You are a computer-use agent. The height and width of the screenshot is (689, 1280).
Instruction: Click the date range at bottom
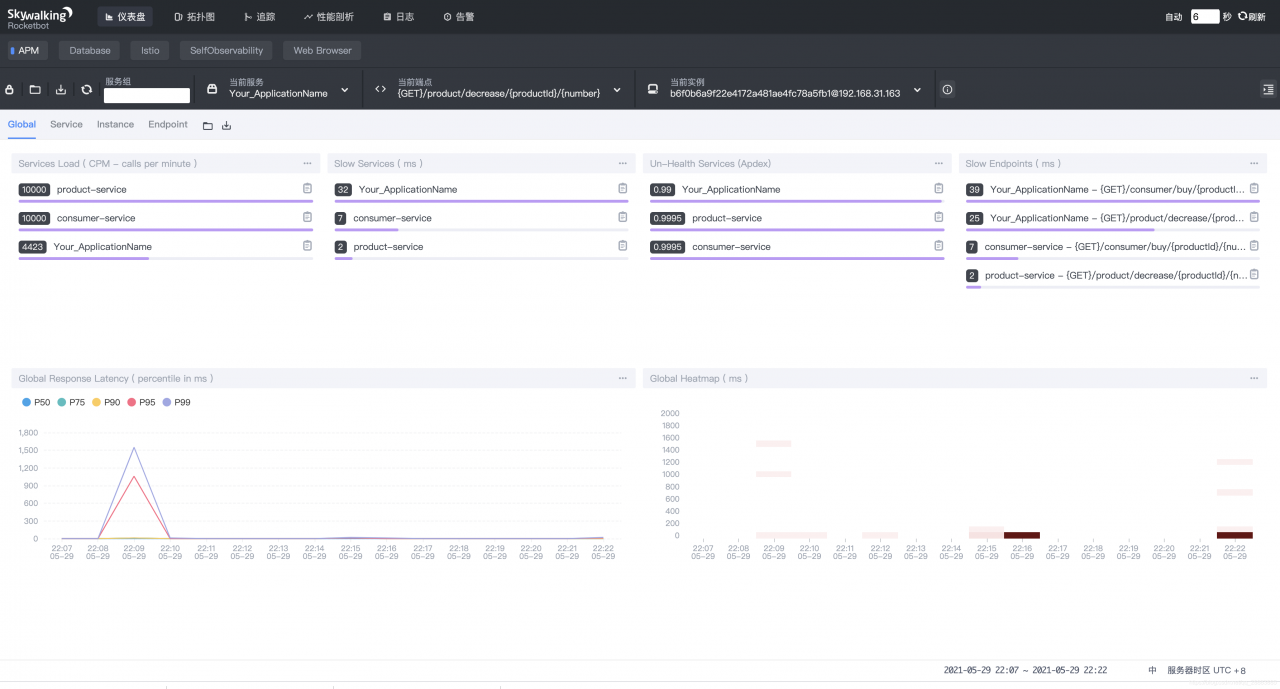1025,670
